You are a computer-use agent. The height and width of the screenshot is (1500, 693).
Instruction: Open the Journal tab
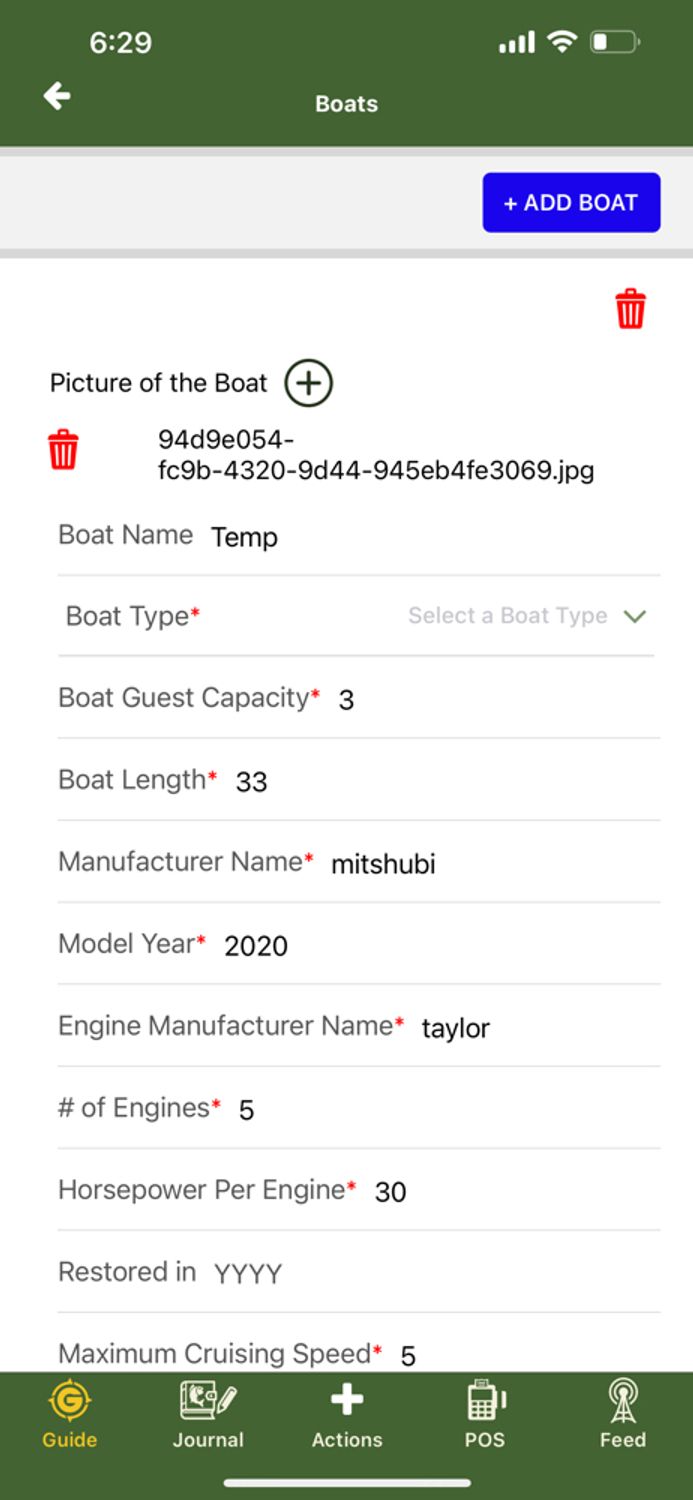point(208,1414)
